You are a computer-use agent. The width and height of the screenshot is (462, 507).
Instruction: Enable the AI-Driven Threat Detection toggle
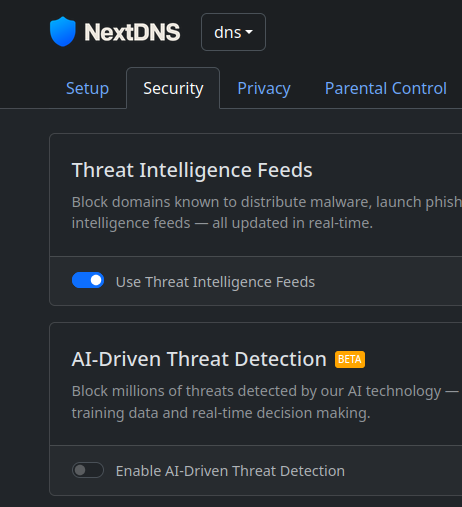pos(88,470)
